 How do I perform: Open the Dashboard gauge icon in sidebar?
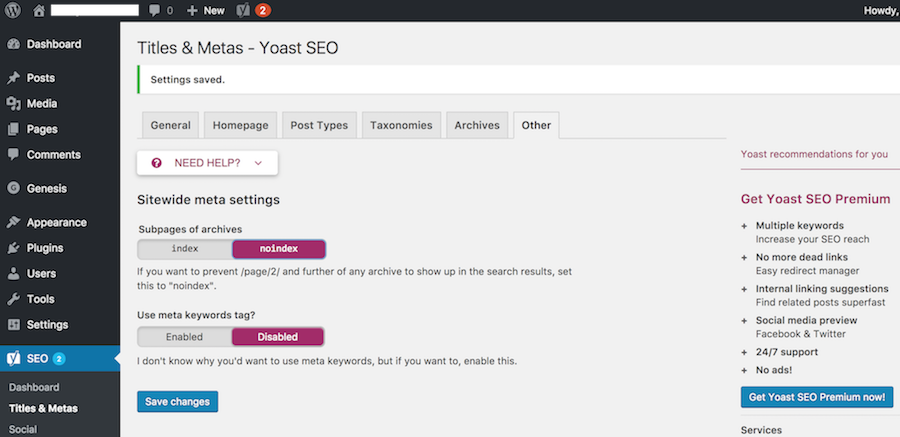coord(14,44)
